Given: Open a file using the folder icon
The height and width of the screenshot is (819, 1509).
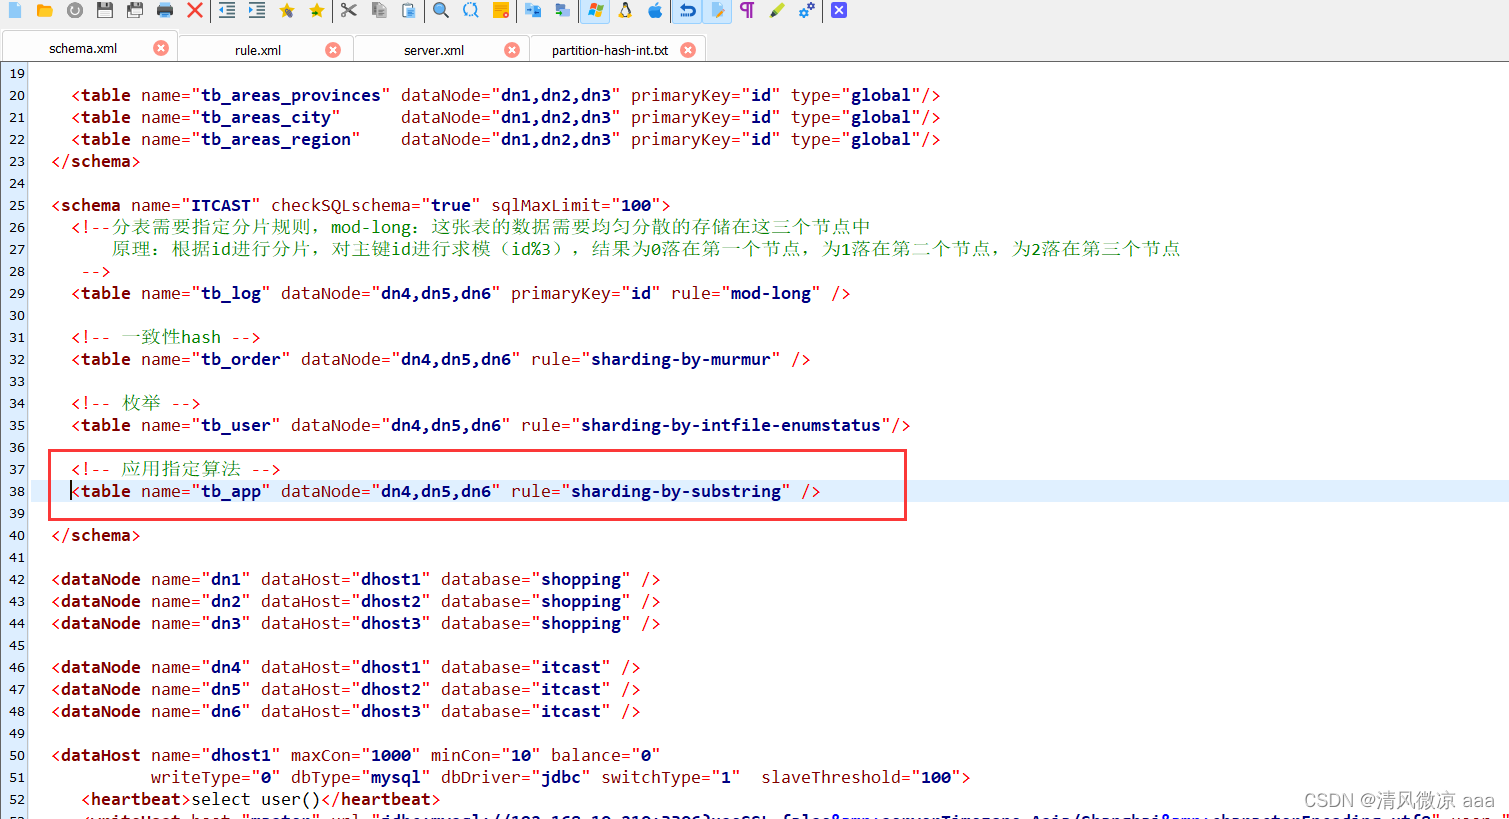Looking at the screenshot, I should click(44, 10).
